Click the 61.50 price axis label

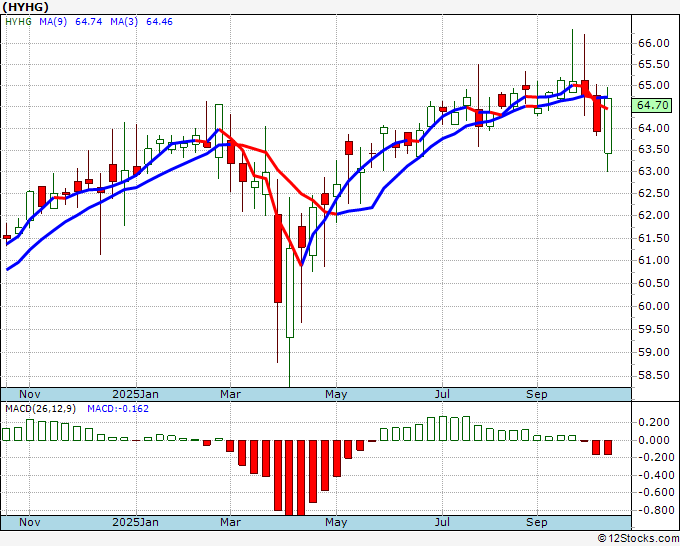pos(654,238)
